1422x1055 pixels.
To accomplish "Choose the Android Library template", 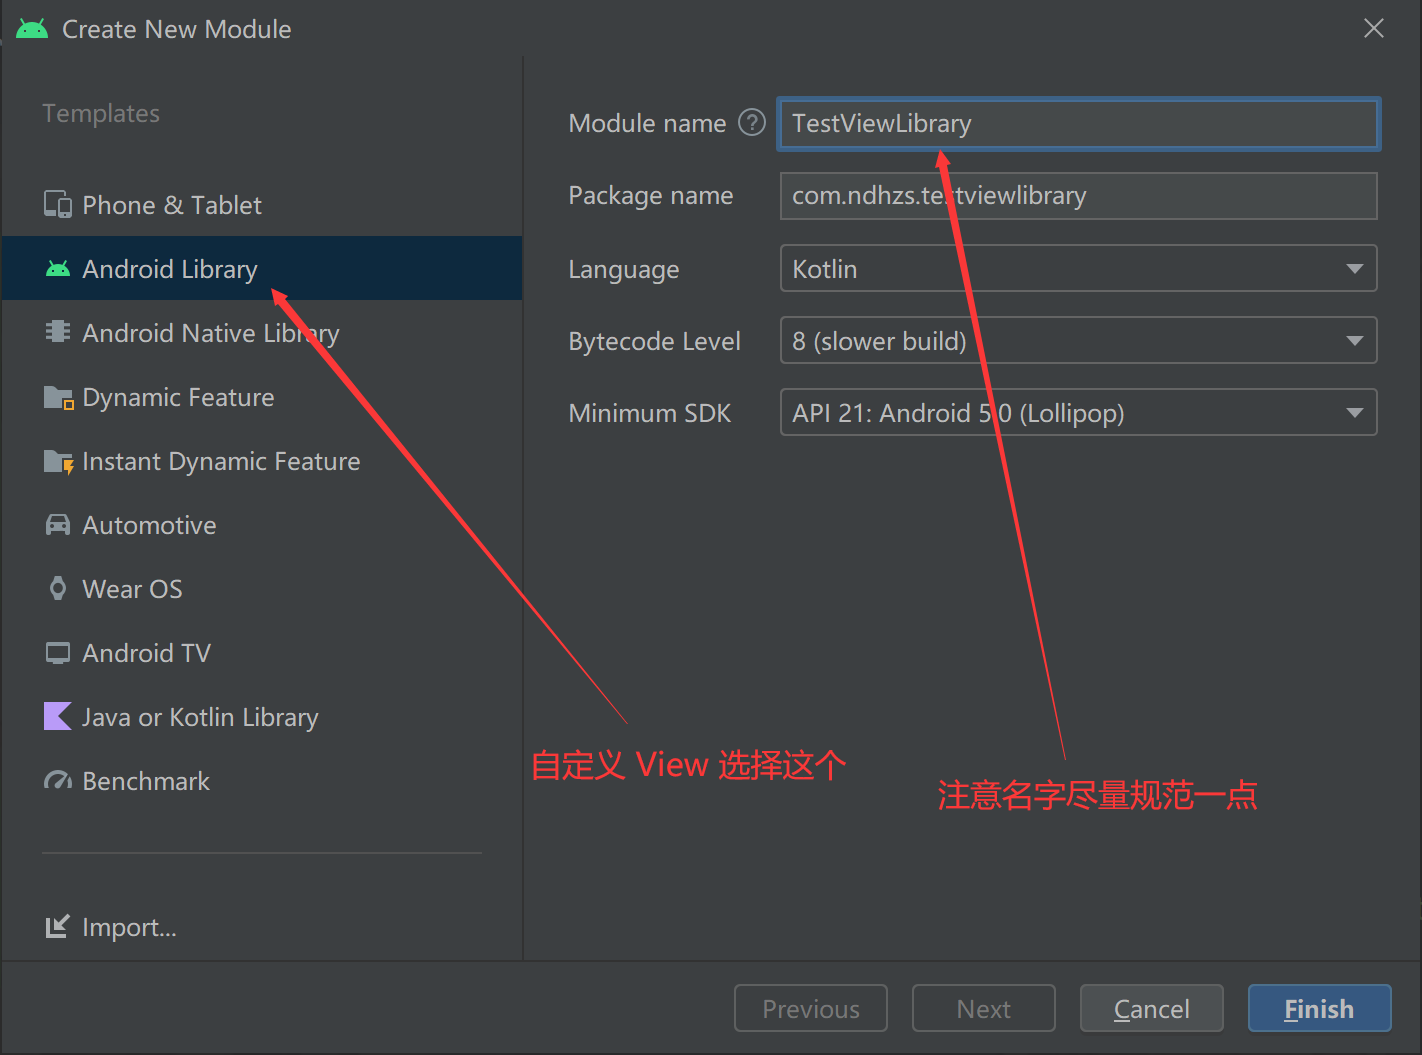I will point(262,269).
